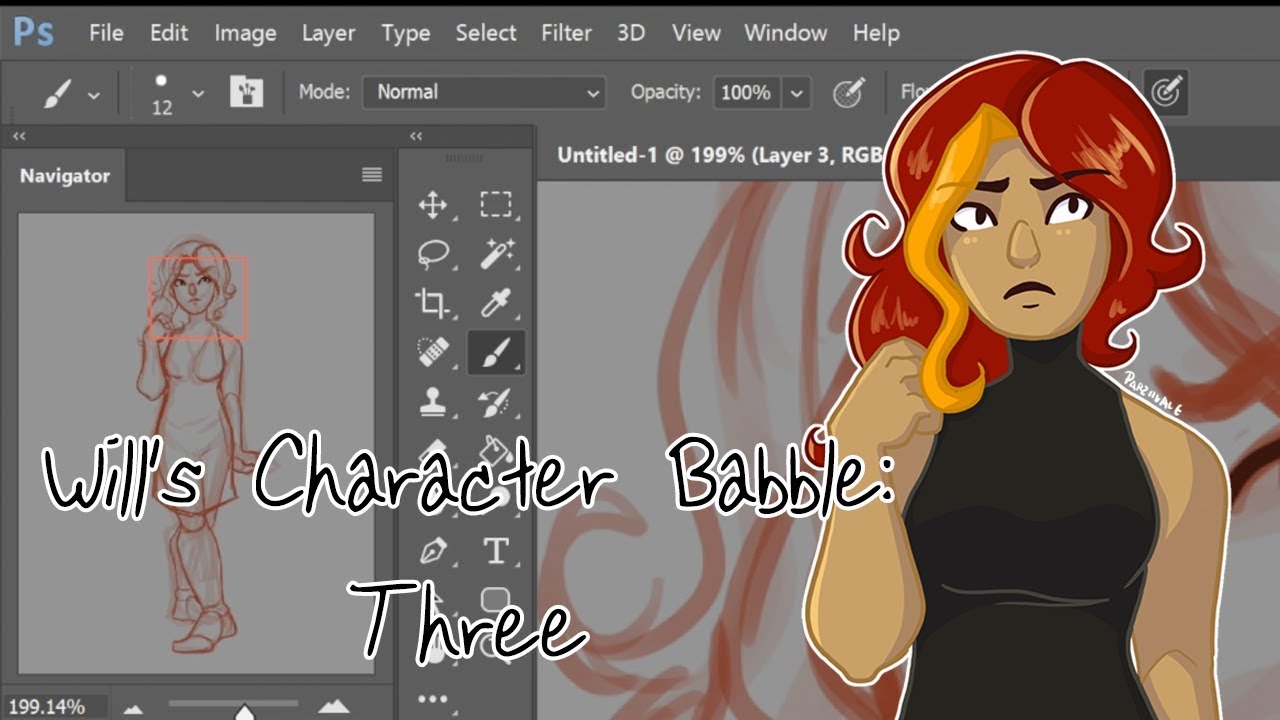Open the Select menu

(x=486, y=33)
